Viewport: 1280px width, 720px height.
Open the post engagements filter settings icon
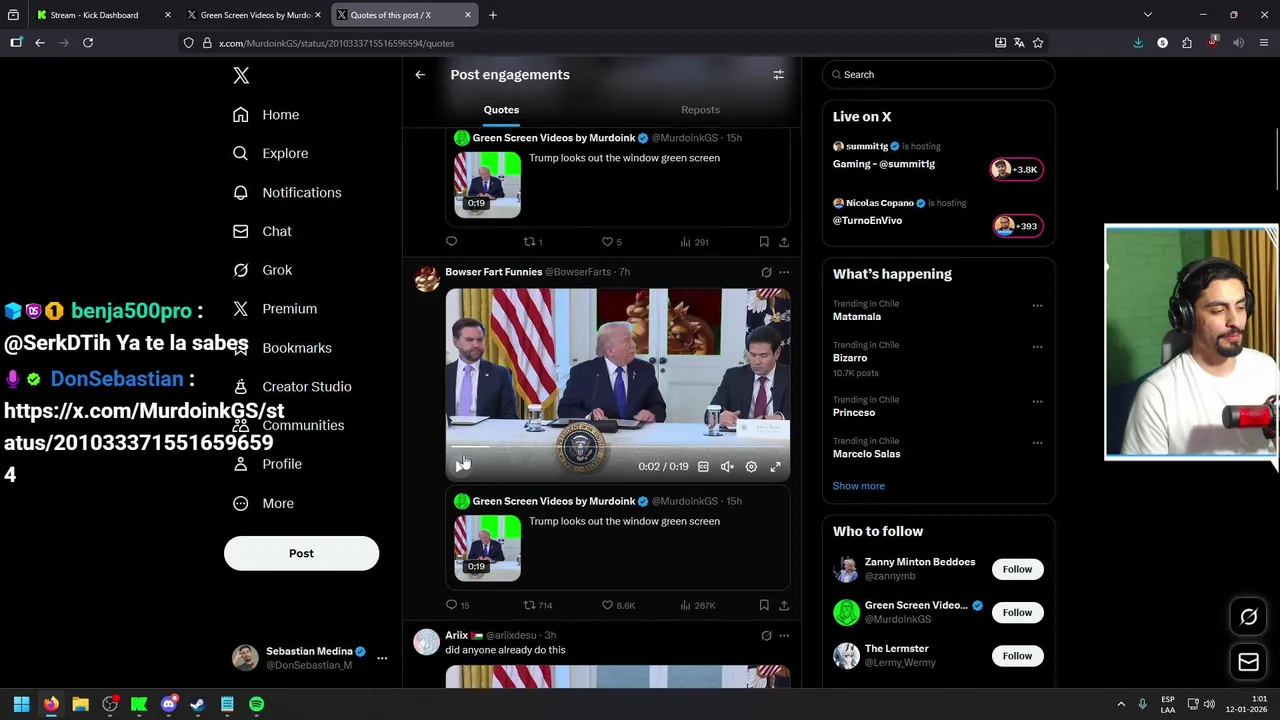click(778, 75)
